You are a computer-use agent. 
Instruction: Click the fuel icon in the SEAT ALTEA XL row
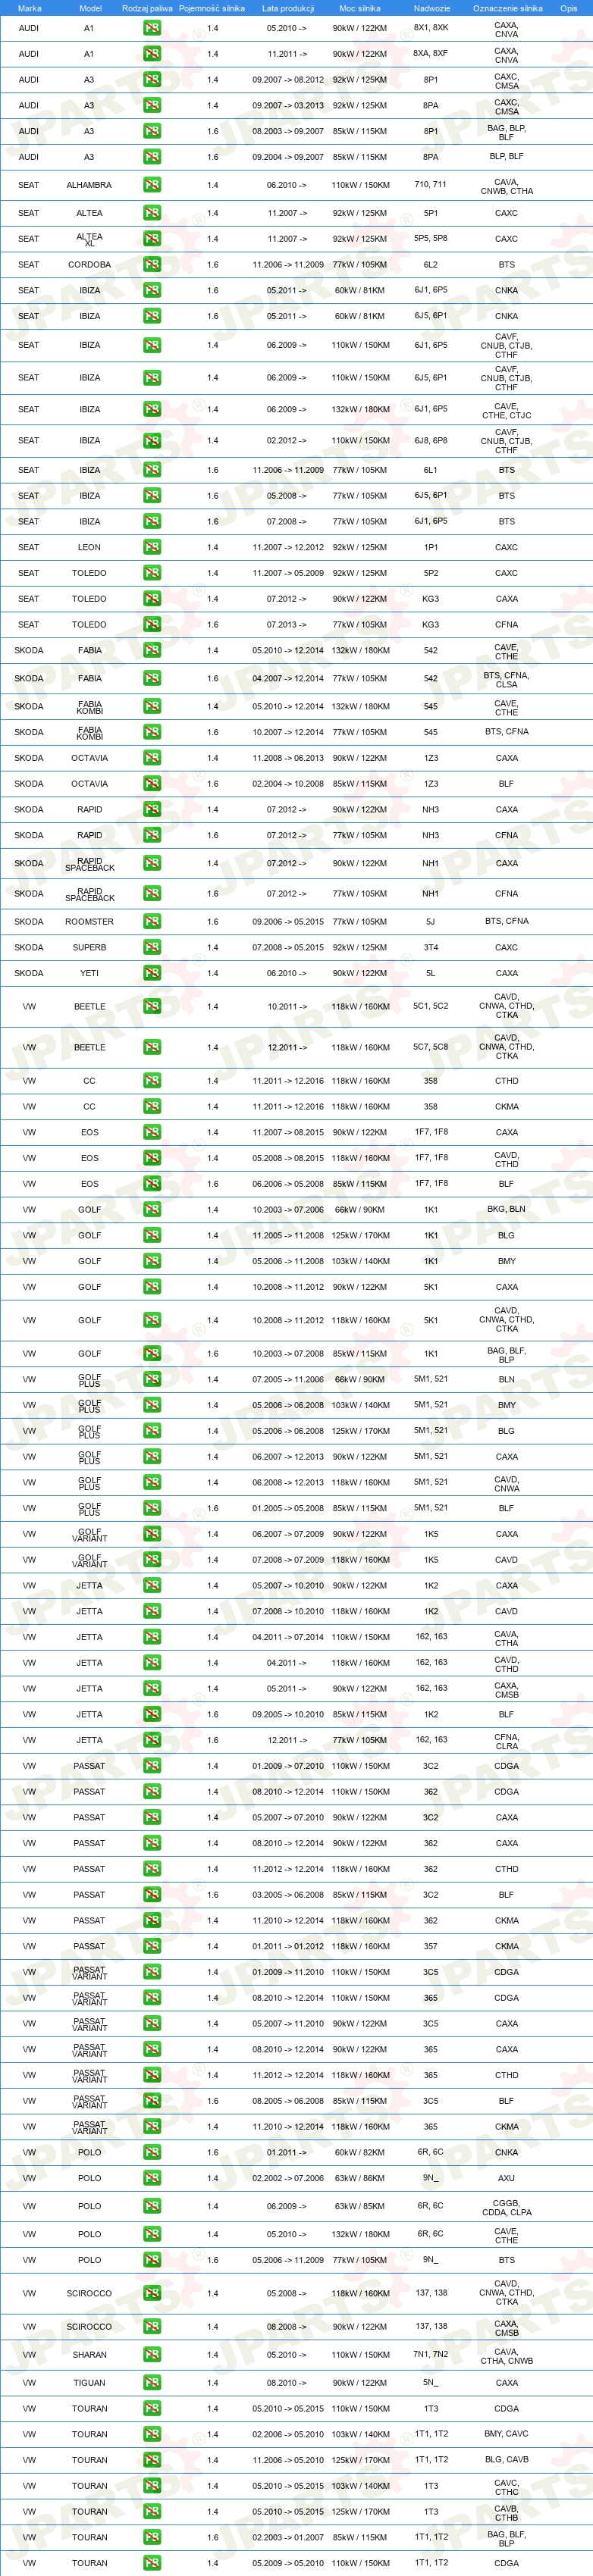[x=152, y=239]
